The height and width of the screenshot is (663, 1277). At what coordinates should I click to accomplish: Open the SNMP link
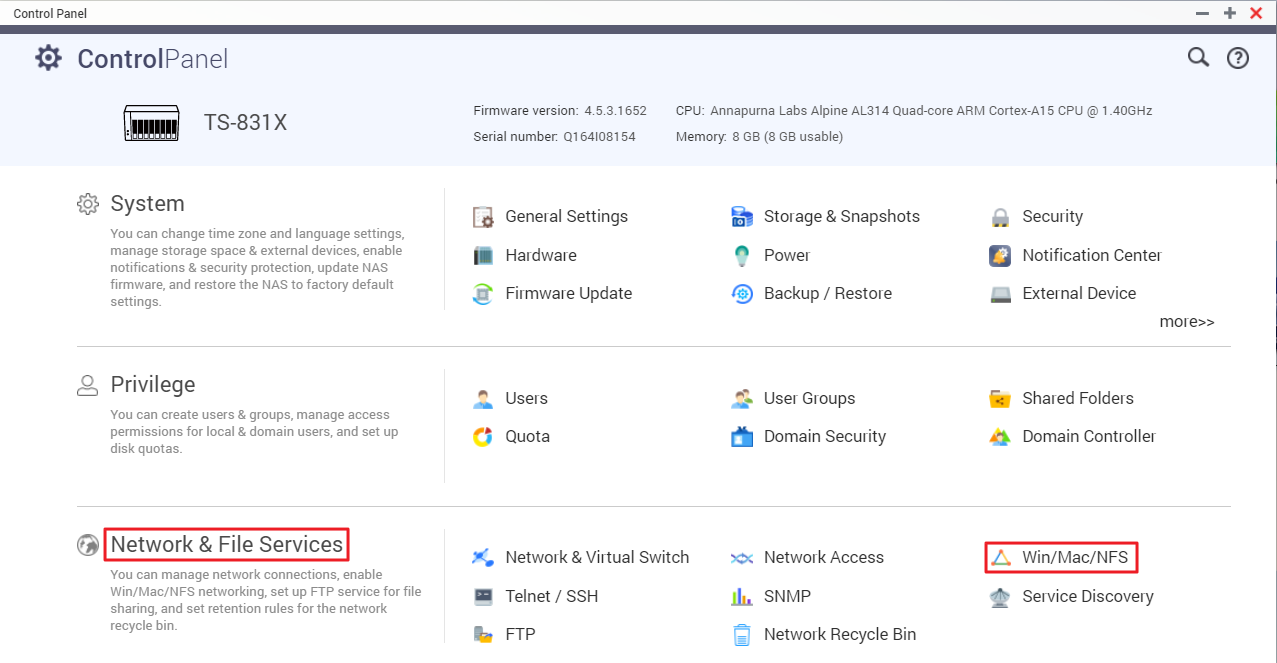coord(788,597)
